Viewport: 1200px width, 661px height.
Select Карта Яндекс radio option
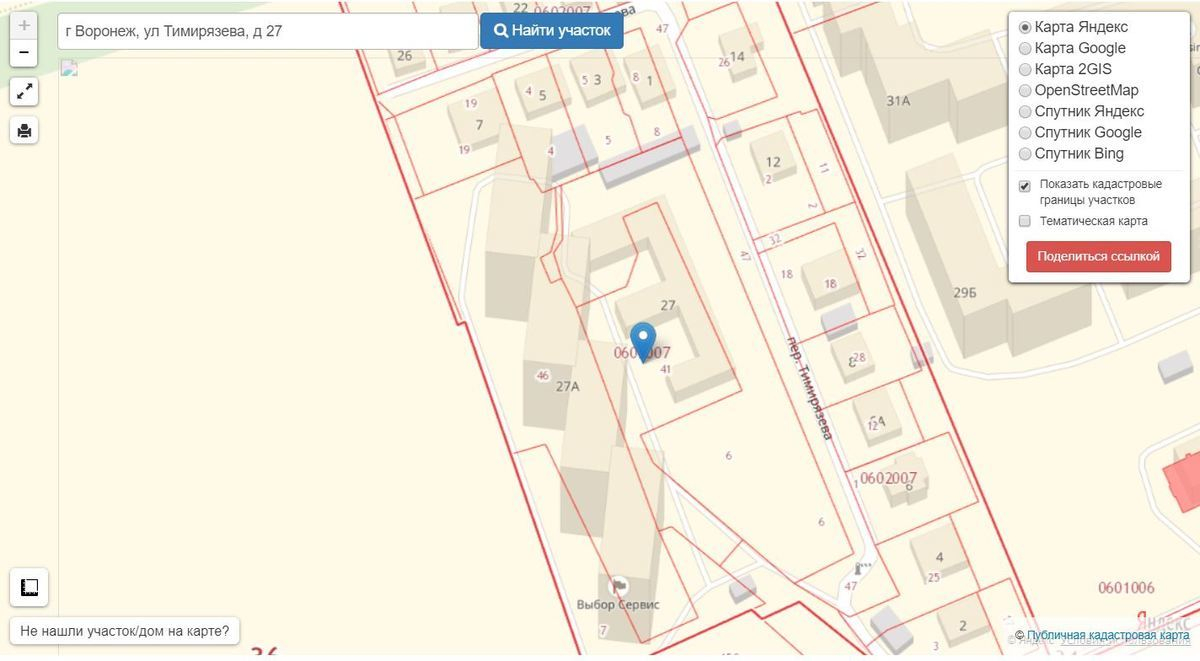[1025, 27]
